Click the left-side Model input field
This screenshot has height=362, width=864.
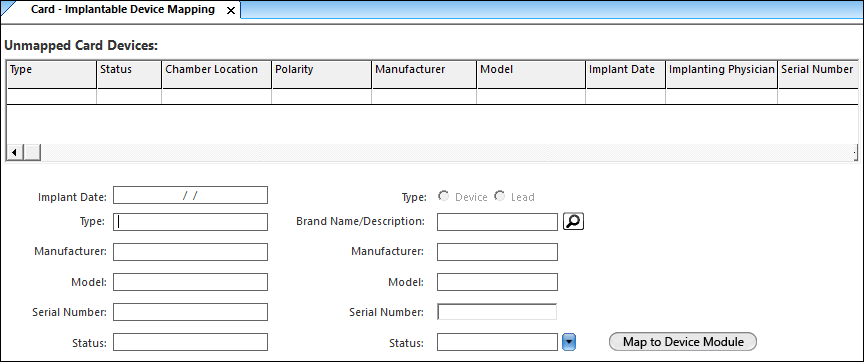190,282
